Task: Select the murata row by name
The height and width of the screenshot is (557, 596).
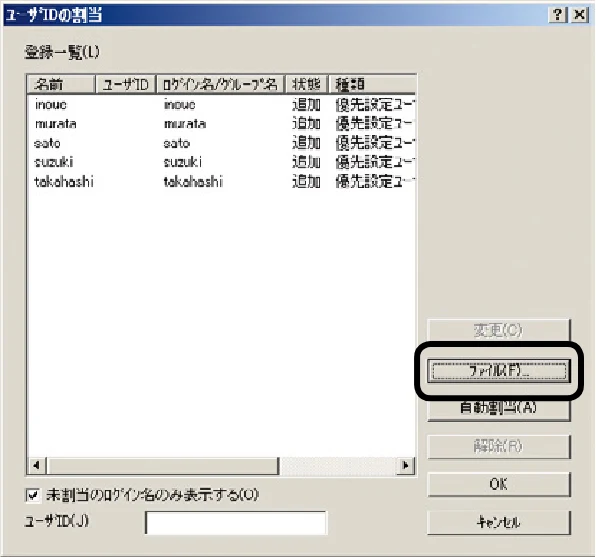Action: point(55,124)
